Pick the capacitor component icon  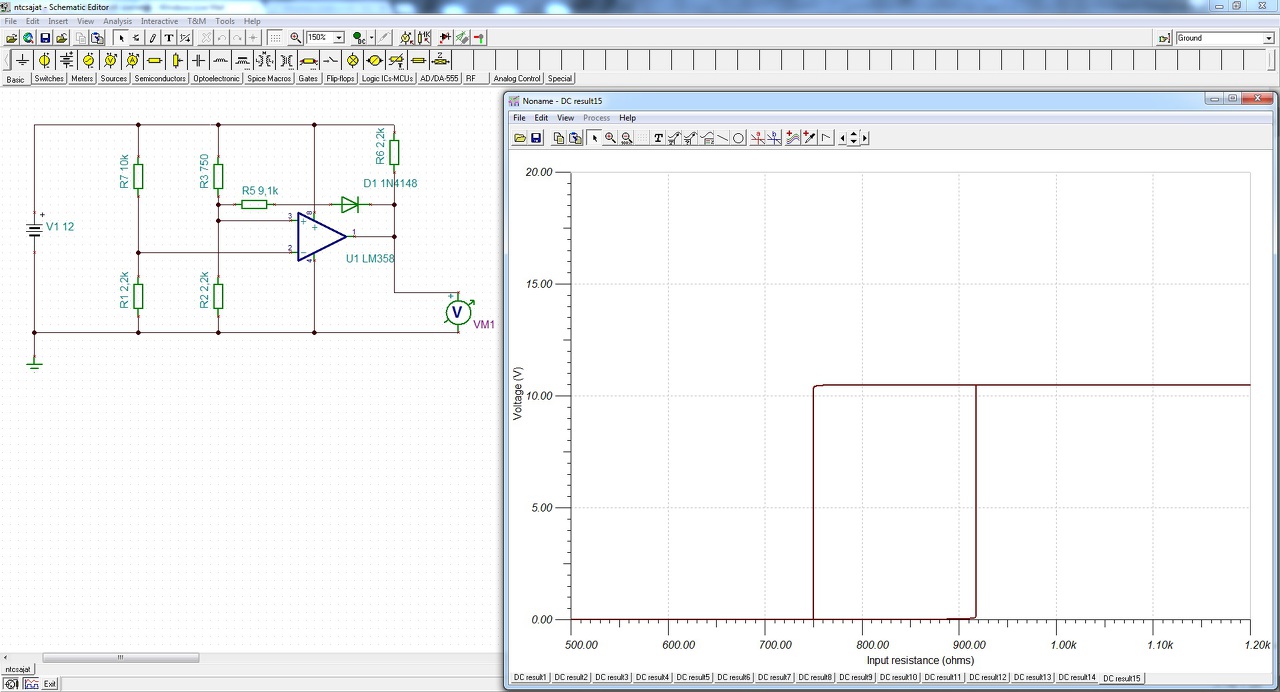198,60
